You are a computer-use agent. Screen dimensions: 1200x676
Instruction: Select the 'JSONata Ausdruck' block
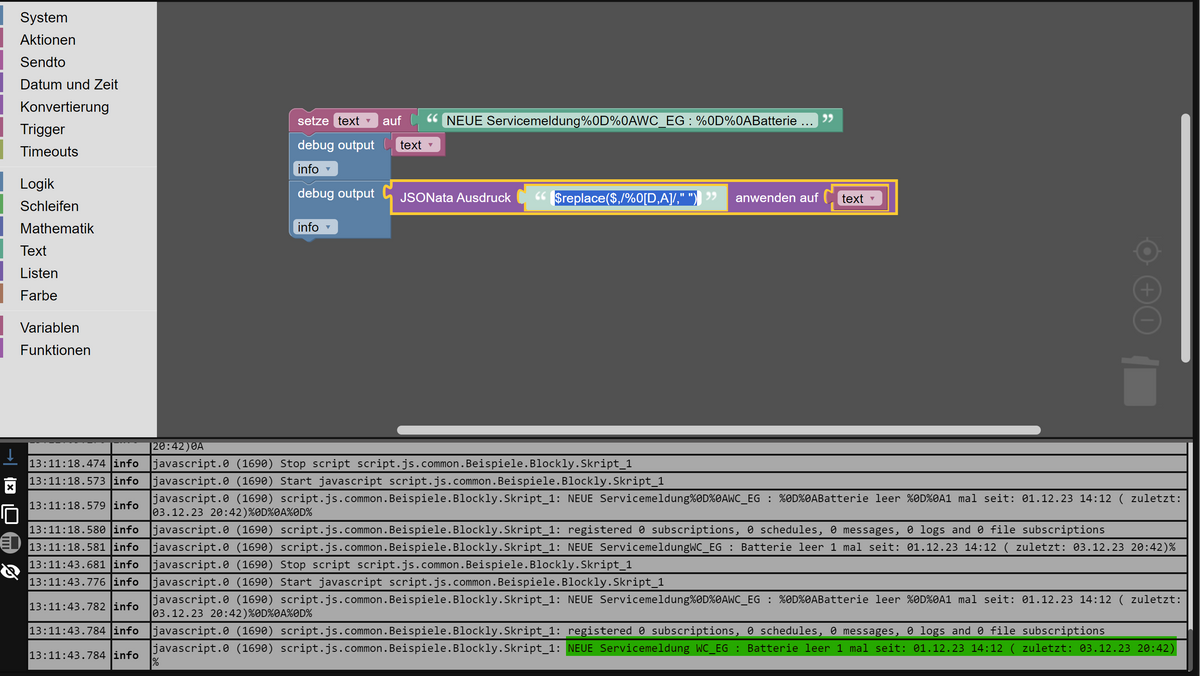tap(455, 198)
